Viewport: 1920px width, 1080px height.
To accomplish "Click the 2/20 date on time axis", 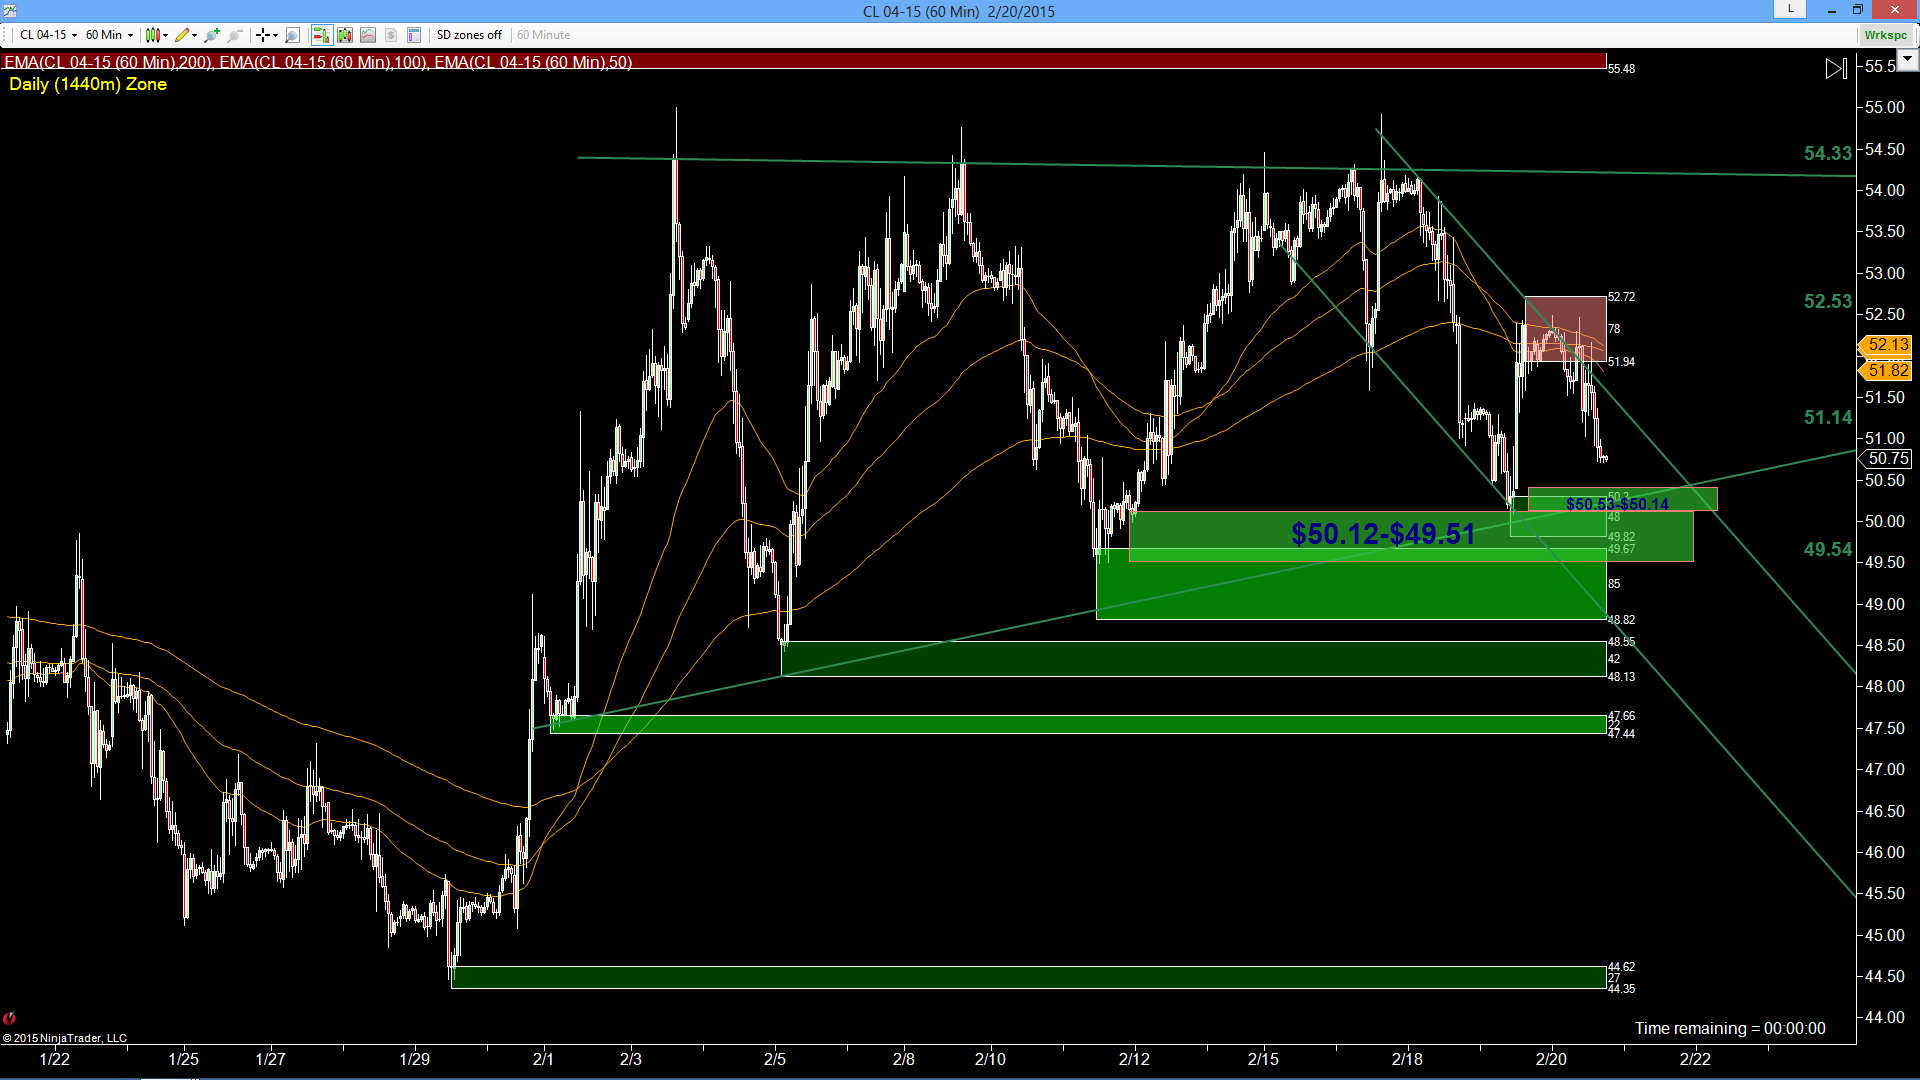I will 1551,1059.
